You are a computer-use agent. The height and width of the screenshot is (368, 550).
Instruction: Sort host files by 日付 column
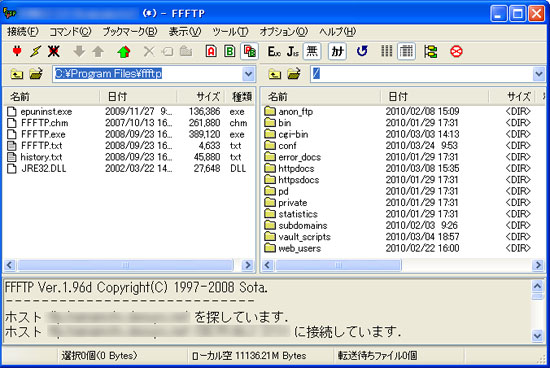pos(435,96)
